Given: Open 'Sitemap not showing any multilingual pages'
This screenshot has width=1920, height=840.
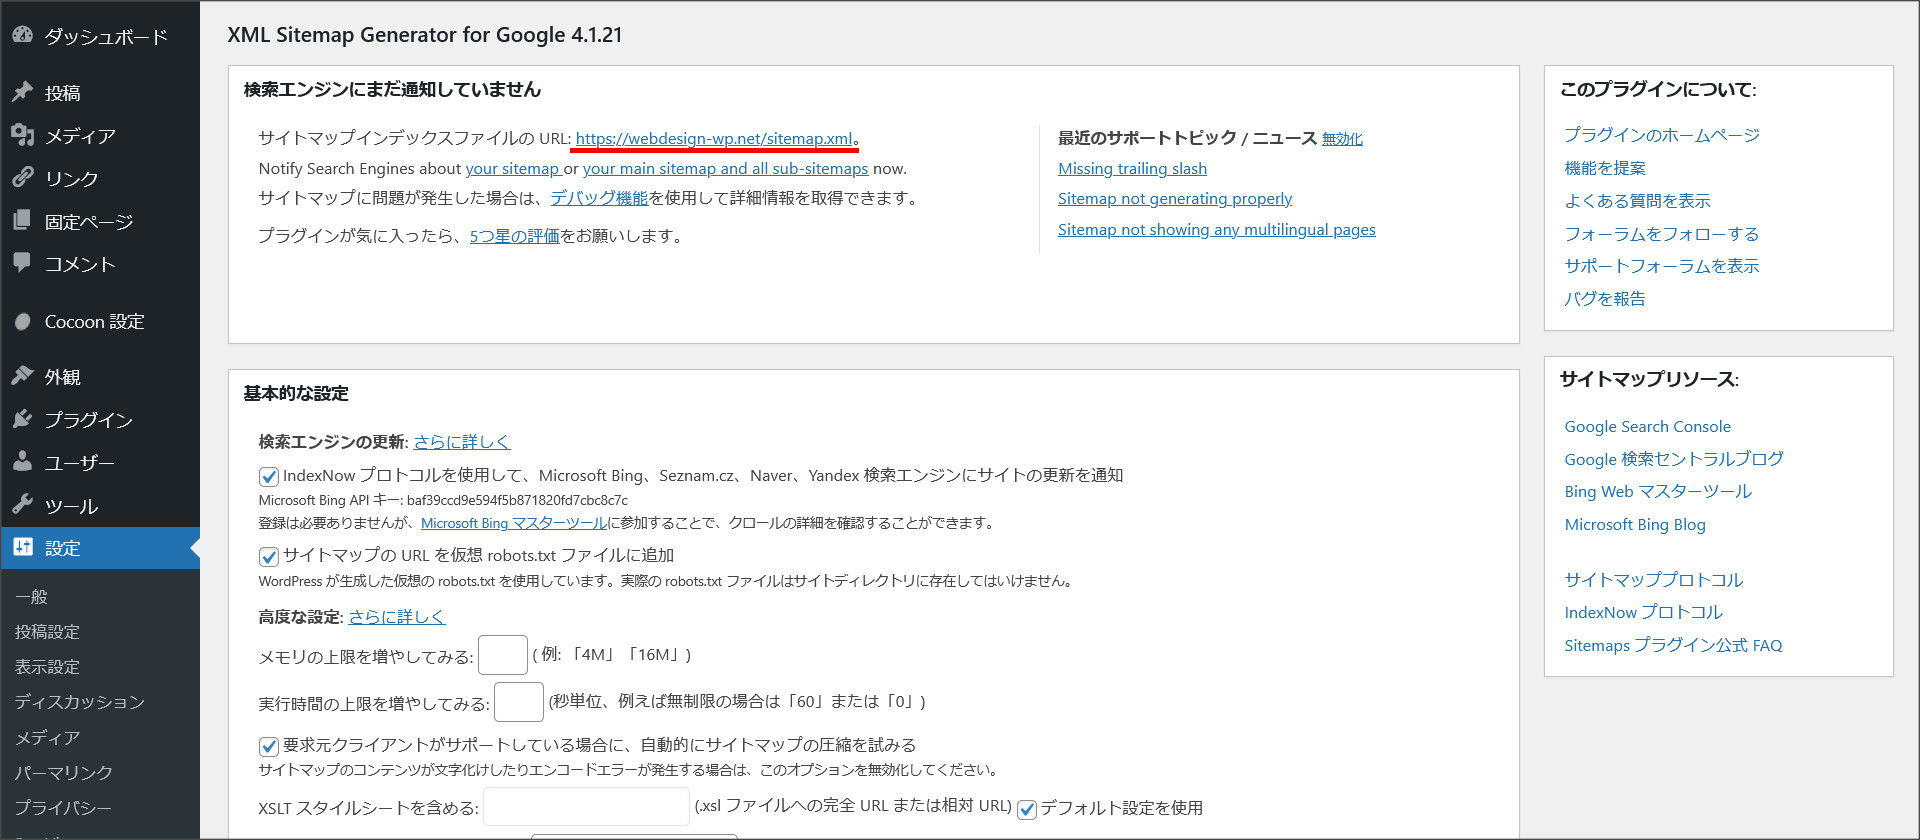Looking at the screenshot, I should [1216, 230].
